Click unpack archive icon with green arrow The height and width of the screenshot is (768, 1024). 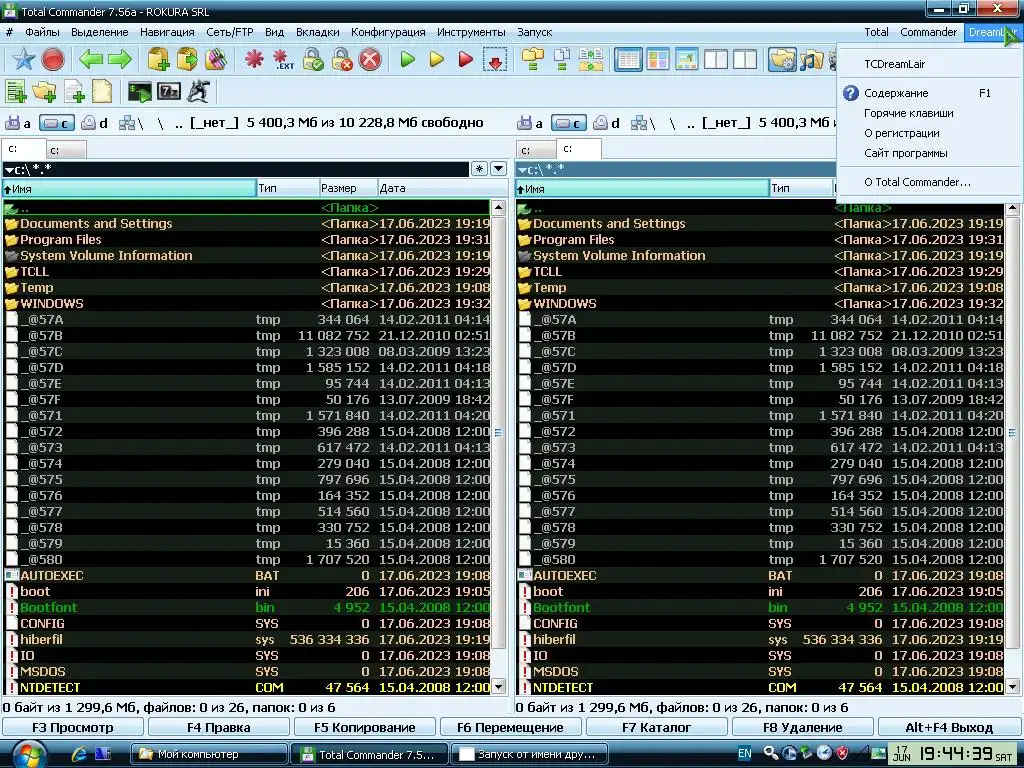[187, 59]
